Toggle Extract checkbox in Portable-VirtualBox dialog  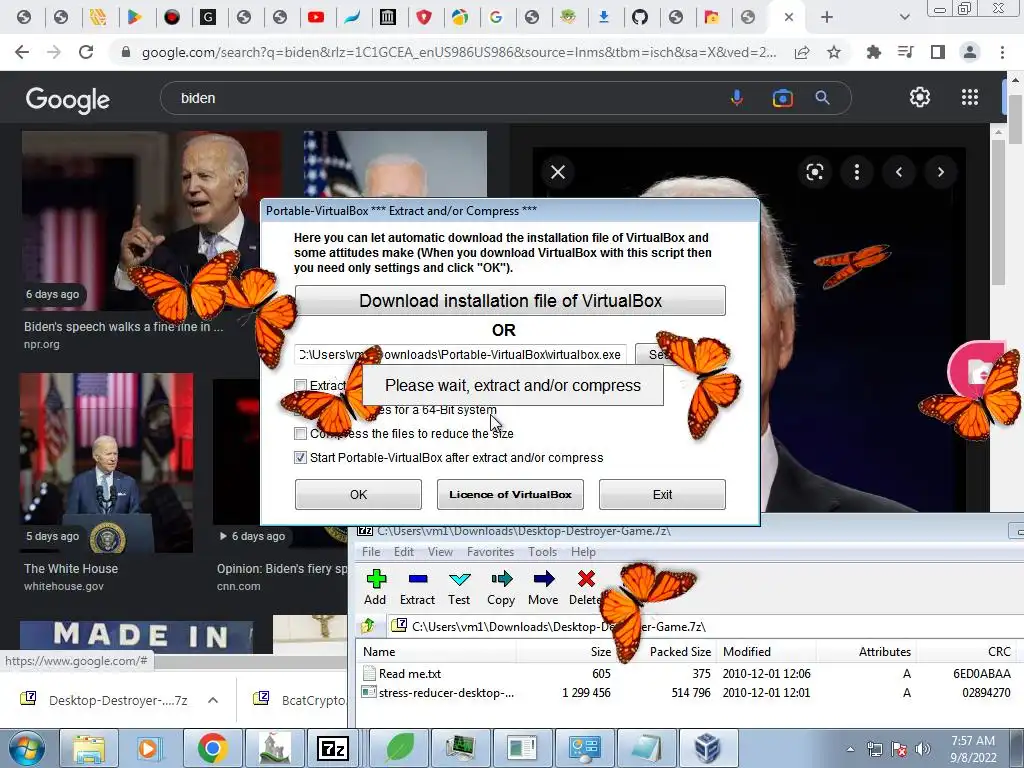pos(300,385)
